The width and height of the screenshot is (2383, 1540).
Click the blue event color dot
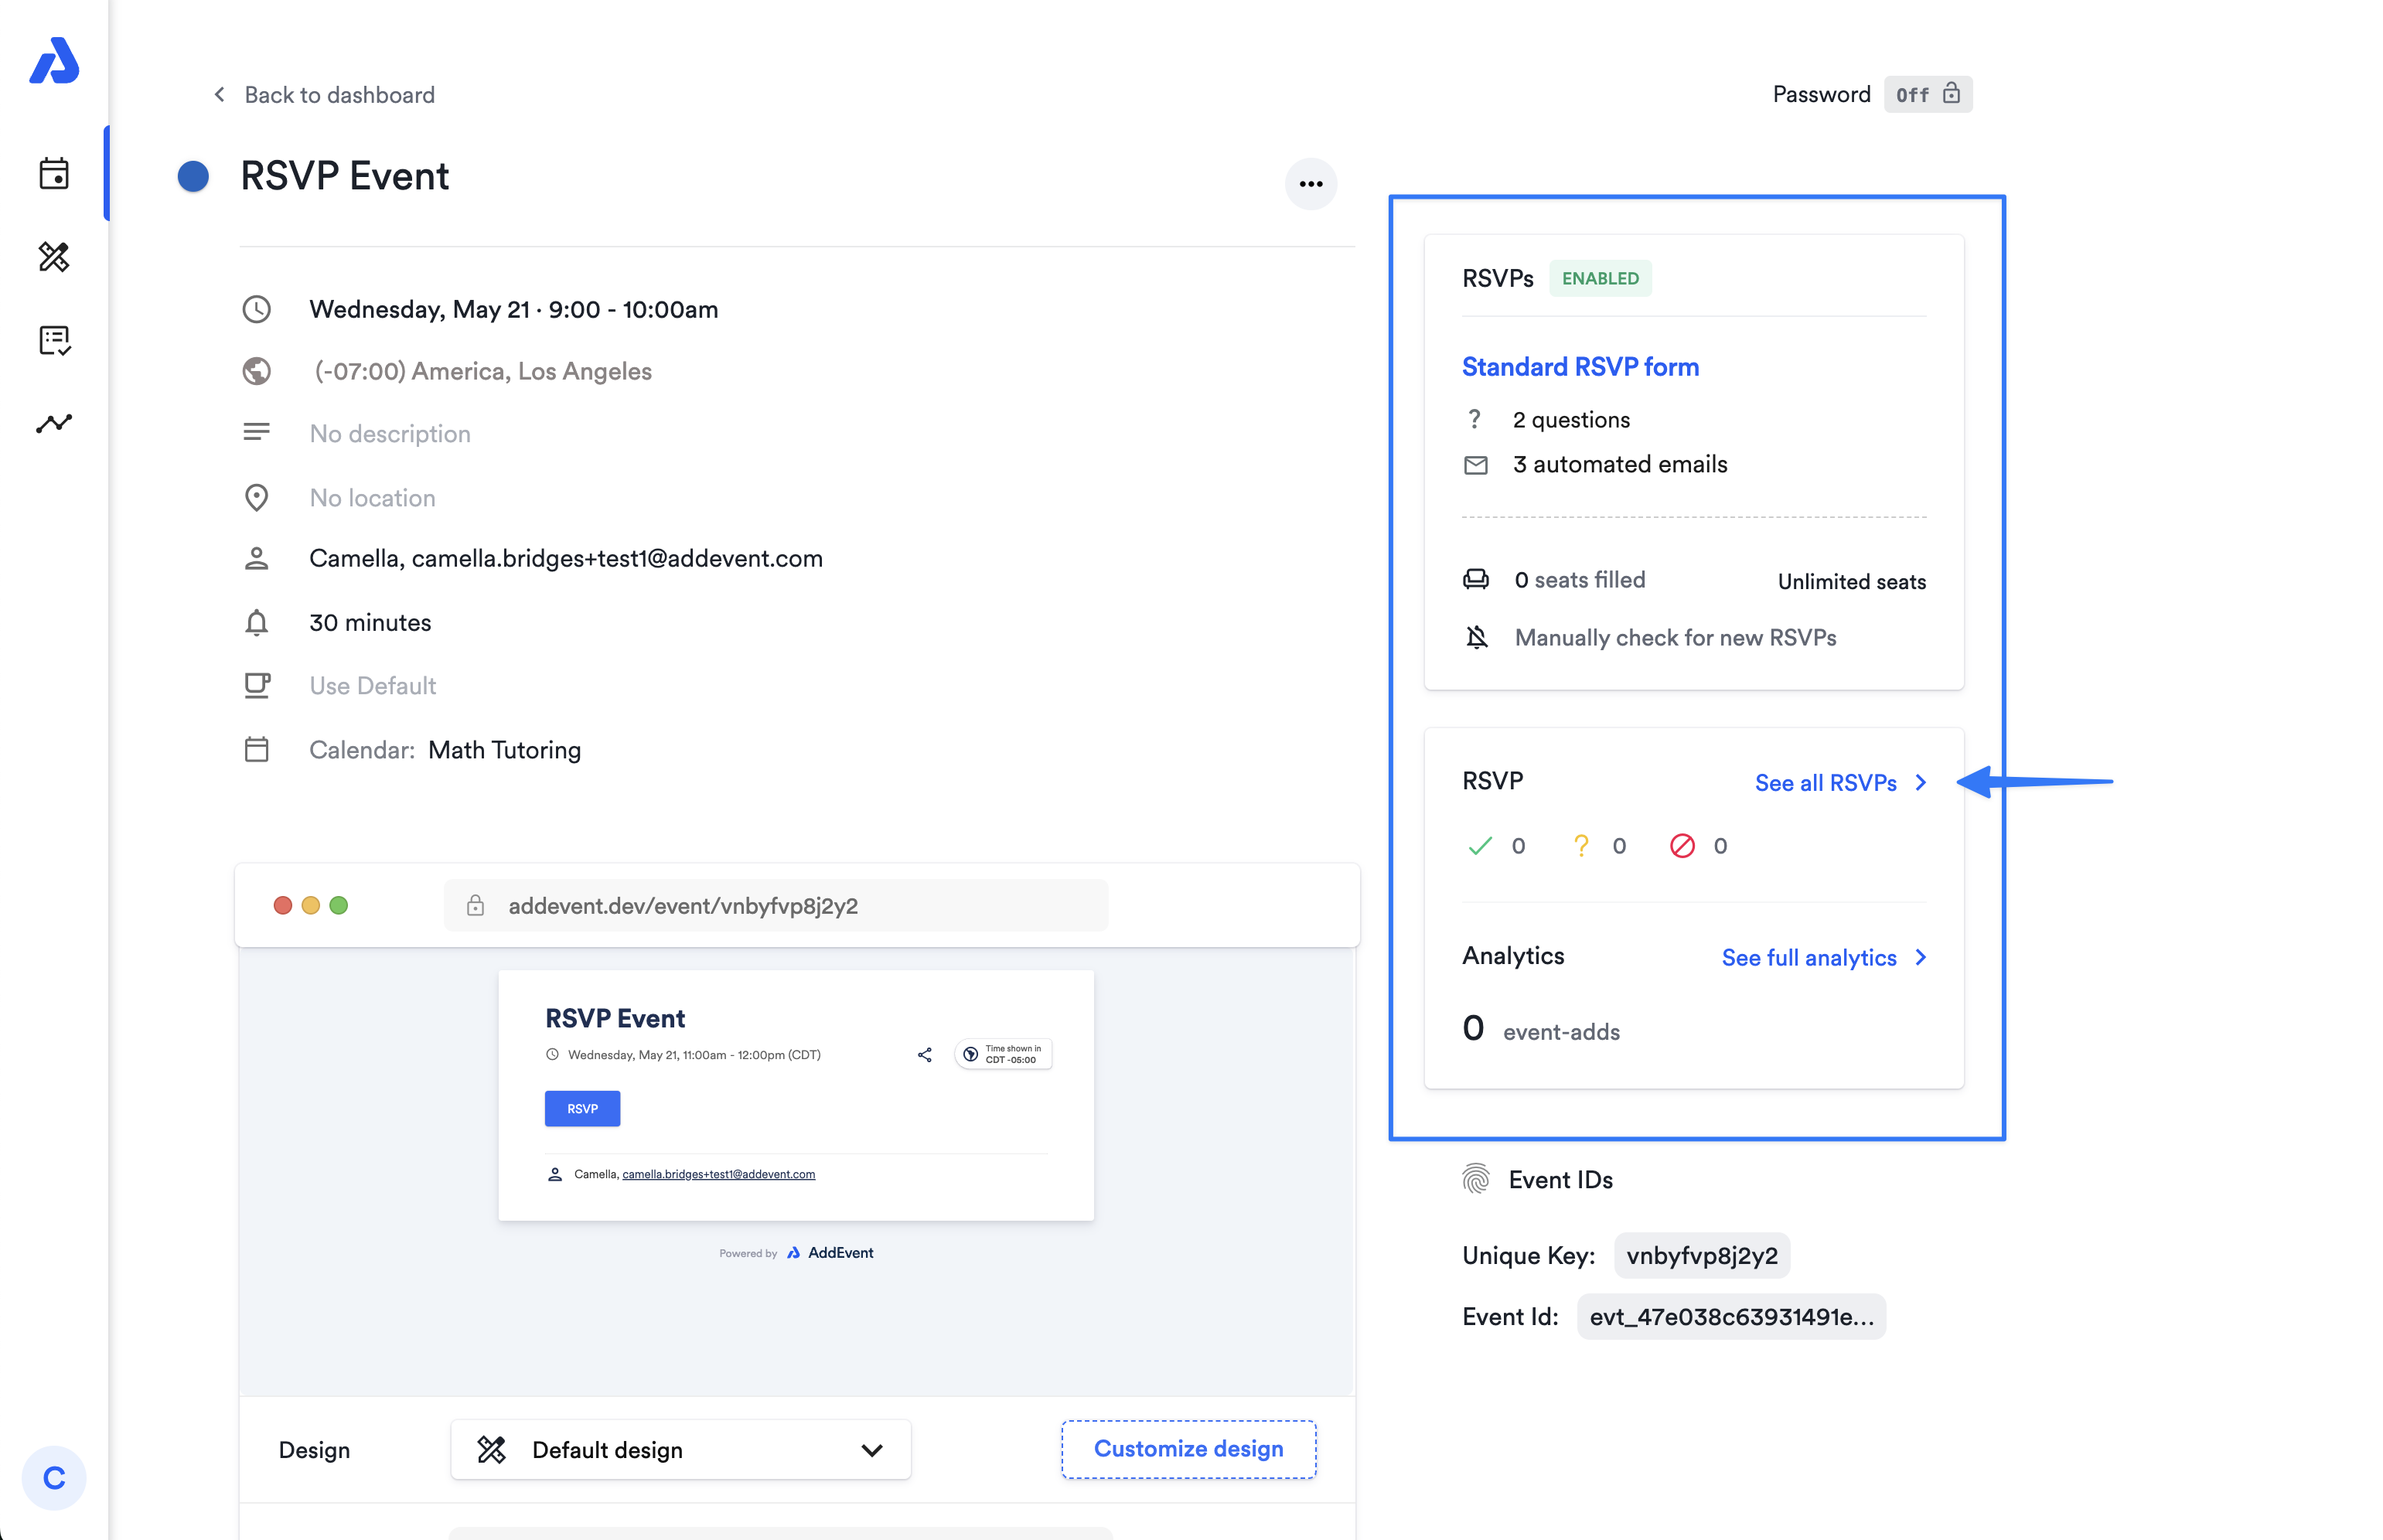pyautogui.click(x=193, y=176)
